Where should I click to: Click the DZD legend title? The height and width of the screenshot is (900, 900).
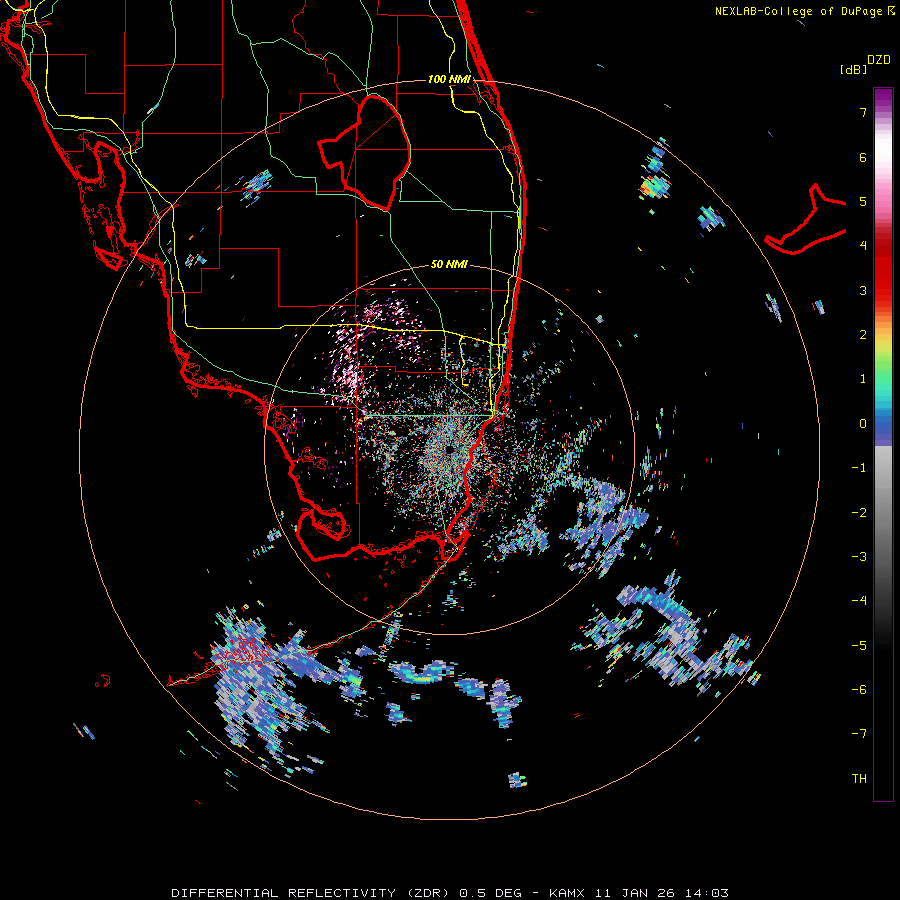tap(879, 60)
